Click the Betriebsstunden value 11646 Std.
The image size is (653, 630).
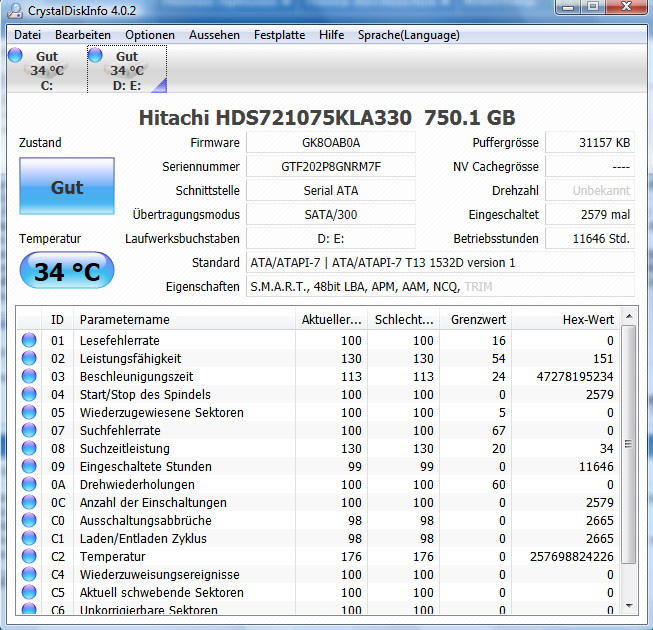point(590,239)
